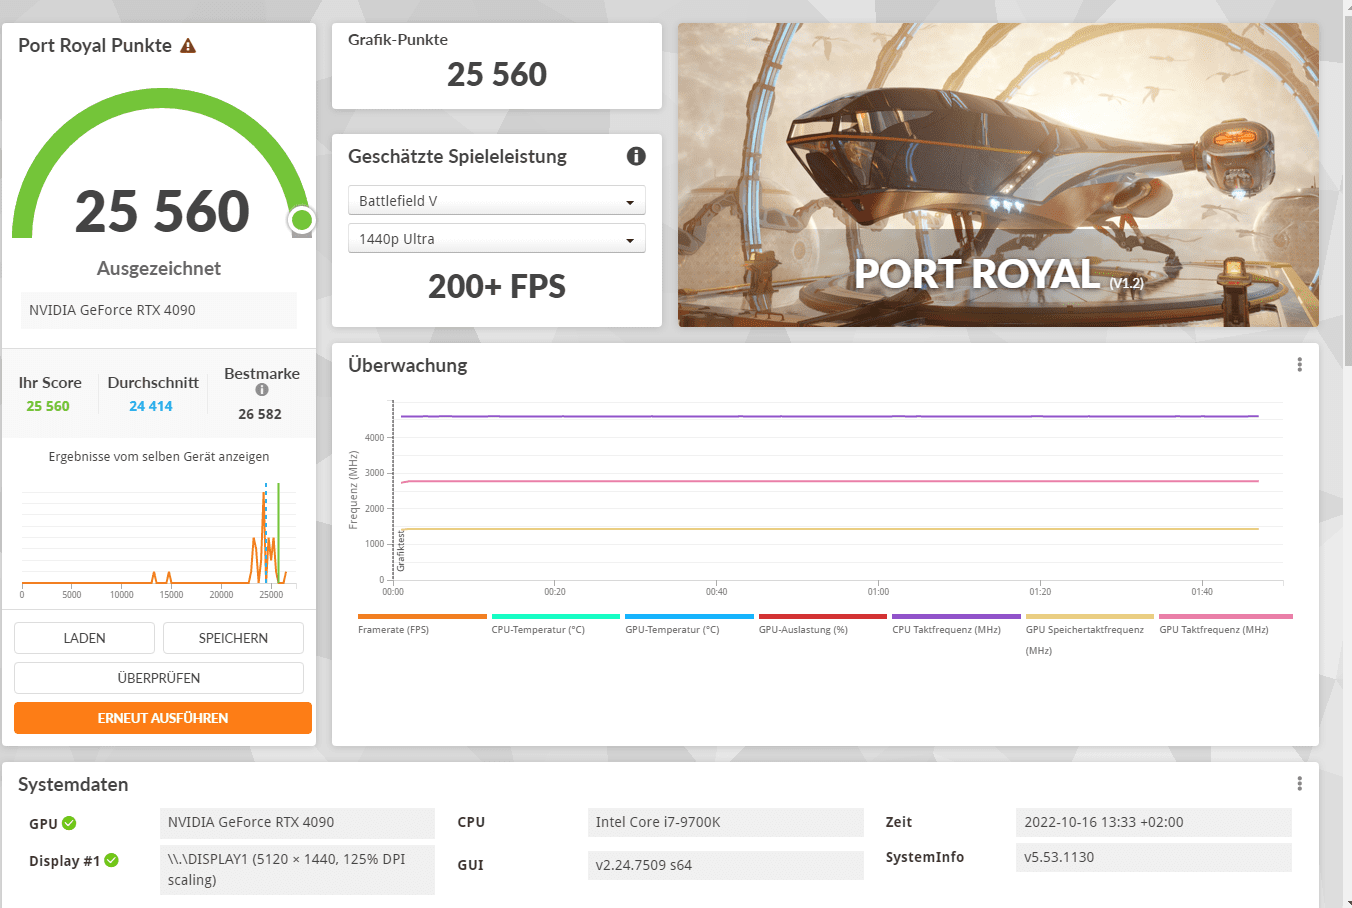Click the green checkmark beside GPU
The height and width of the screenshot is (908, 1352).
pyautogui.click(x=69, y=823)
